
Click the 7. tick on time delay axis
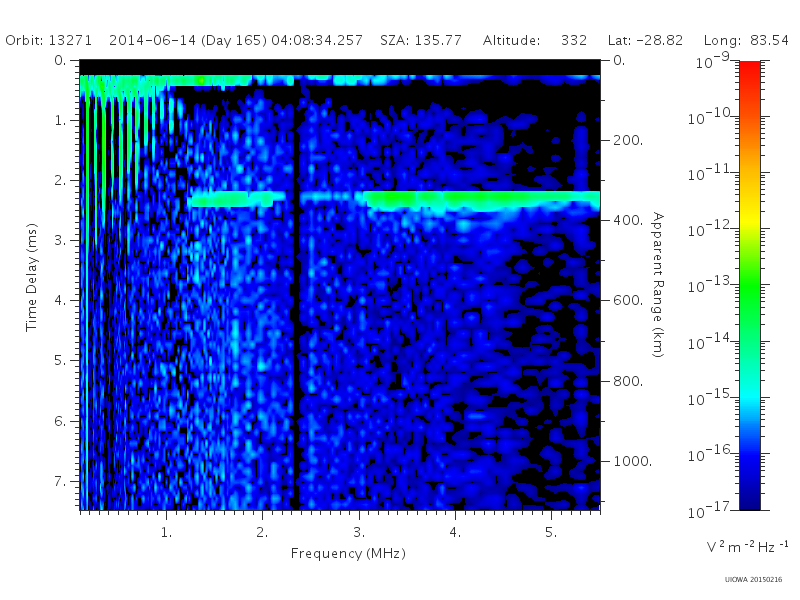[60, 481]
